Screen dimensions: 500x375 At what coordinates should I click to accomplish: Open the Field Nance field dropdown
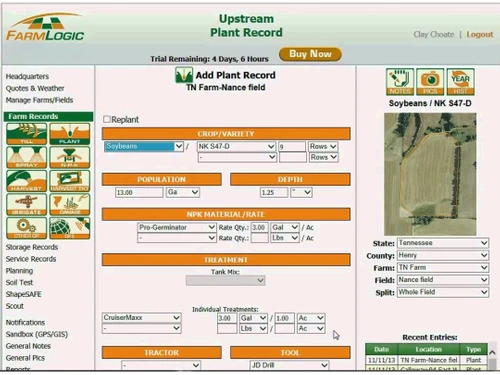click(x=443, y=280)
